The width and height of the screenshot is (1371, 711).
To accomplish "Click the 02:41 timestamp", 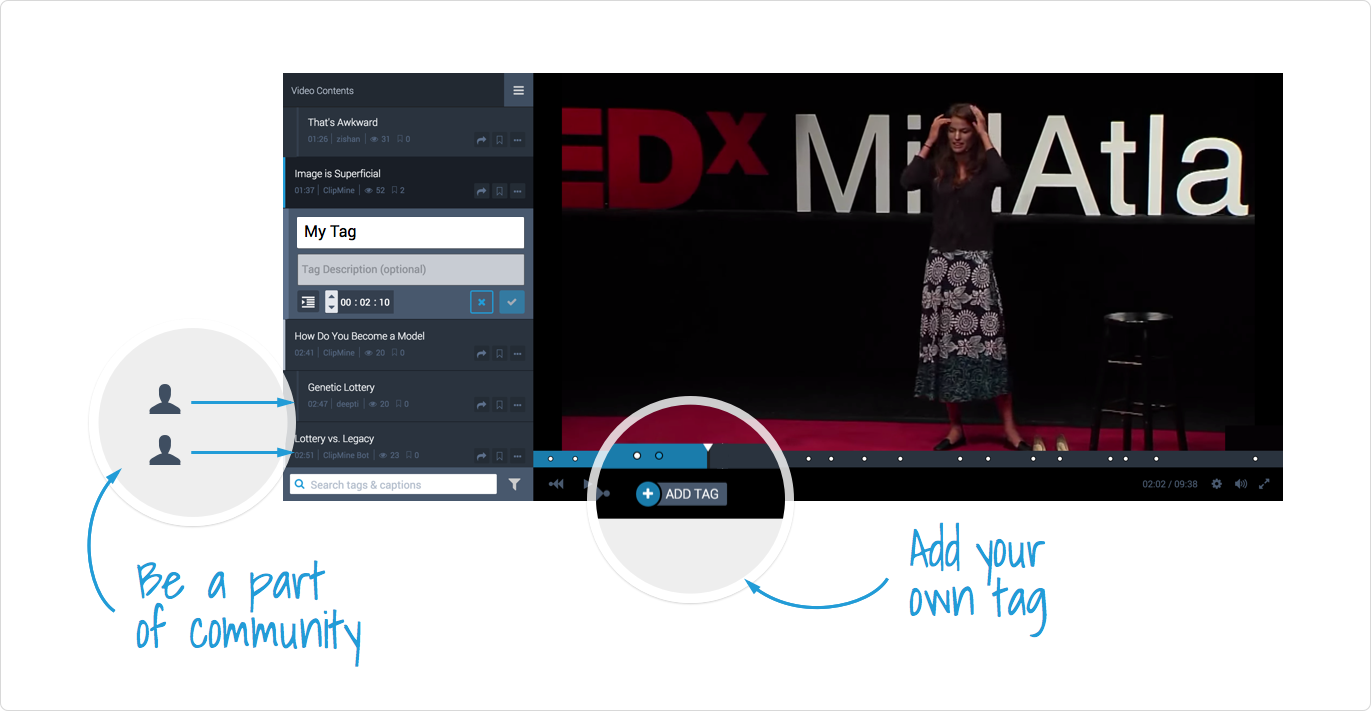I will coord(305,353).
